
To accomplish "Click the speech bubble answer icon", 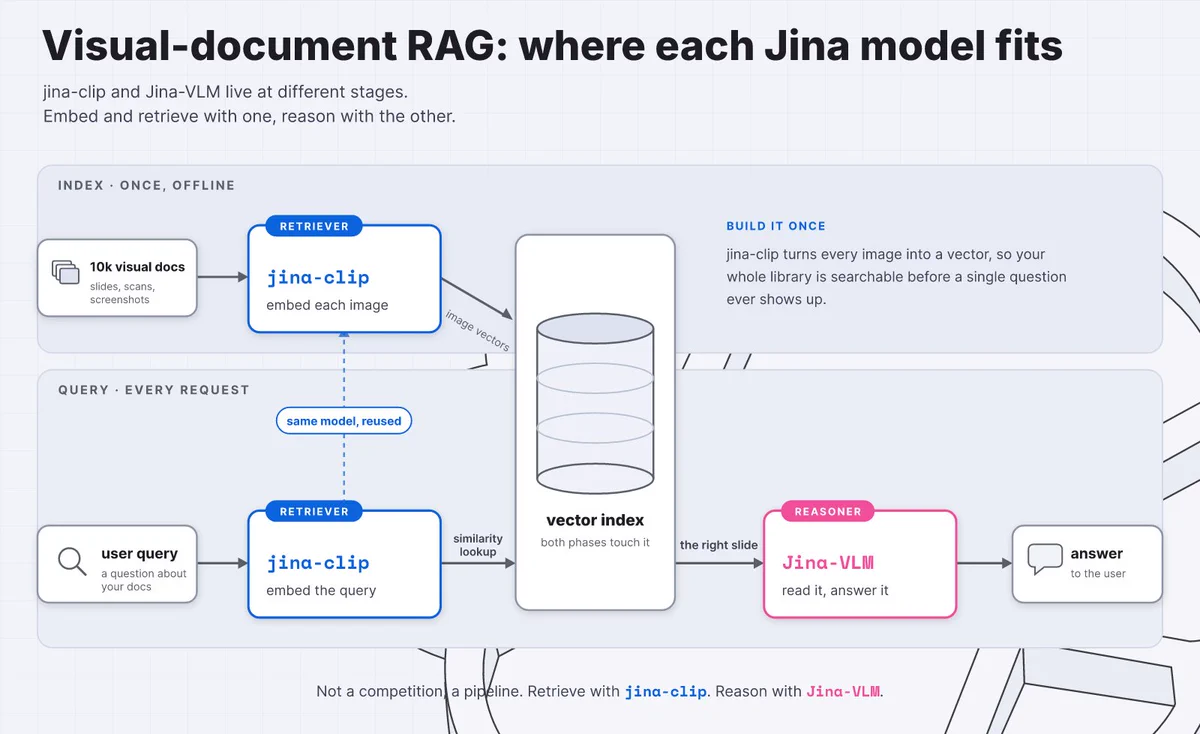I will tap(1045, 559).
